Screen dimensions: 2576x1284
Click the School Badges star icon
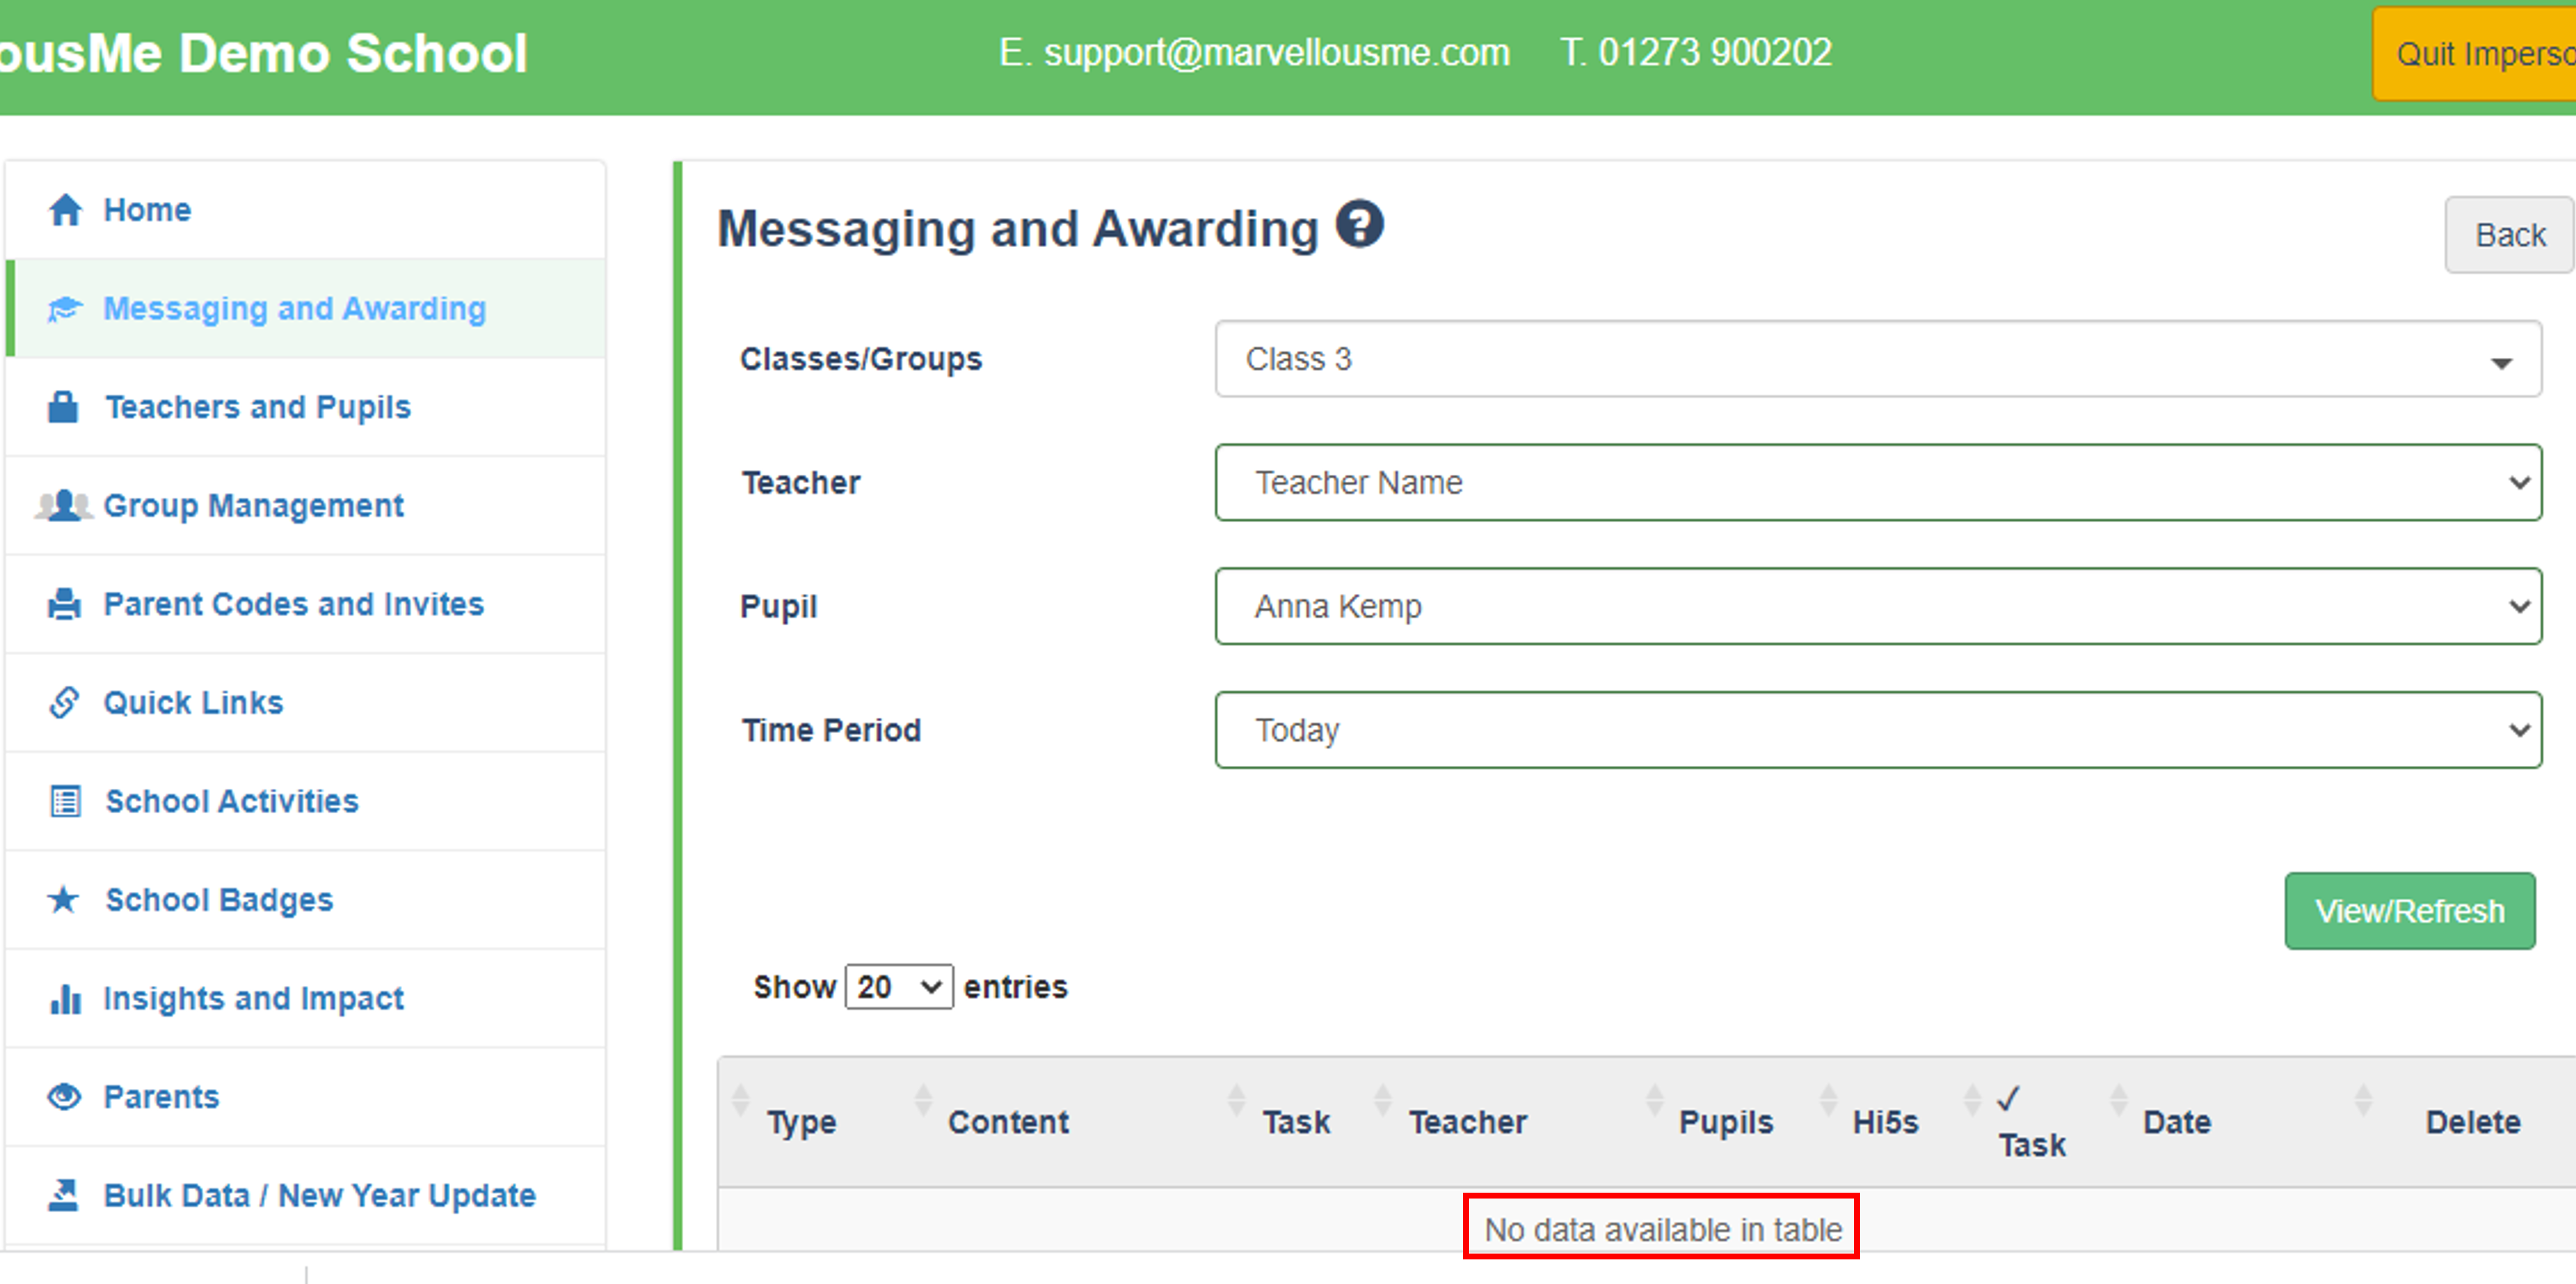pyautogui.click(x=64, y=899)
